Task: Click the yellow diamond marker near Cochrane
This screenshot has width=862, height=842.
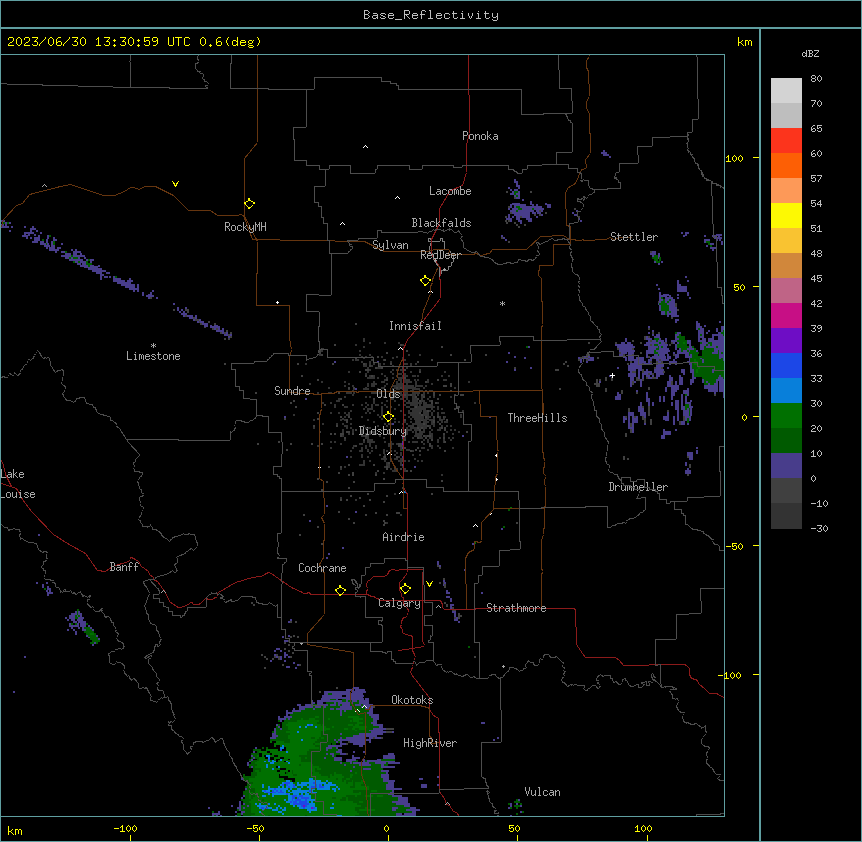Action: point(340,590)
